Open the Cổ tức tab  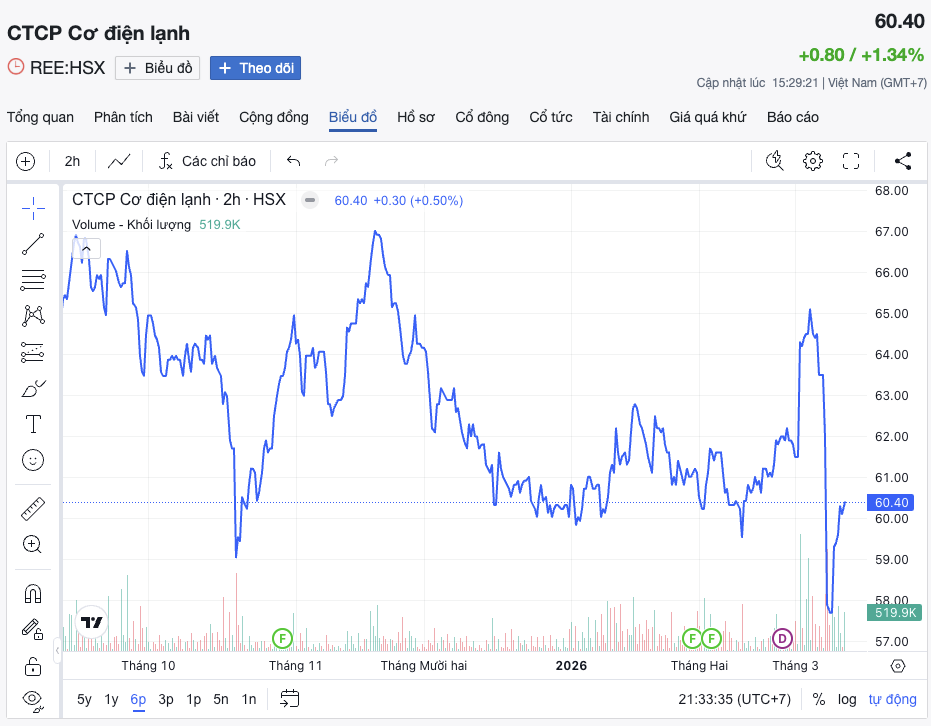(550, 117)
